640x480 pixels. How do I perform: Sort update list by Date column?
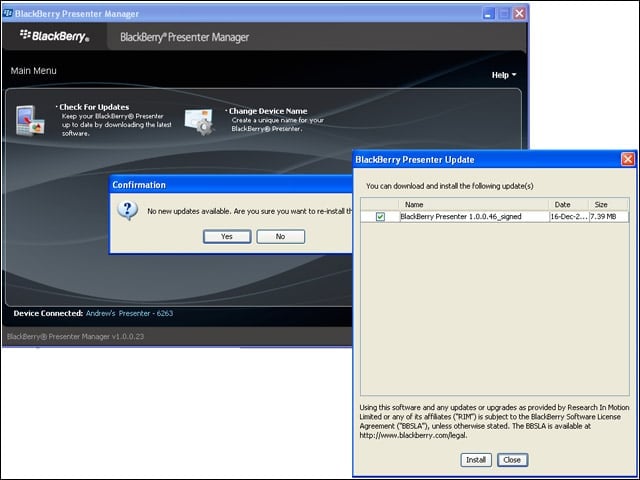click(568, 204)
